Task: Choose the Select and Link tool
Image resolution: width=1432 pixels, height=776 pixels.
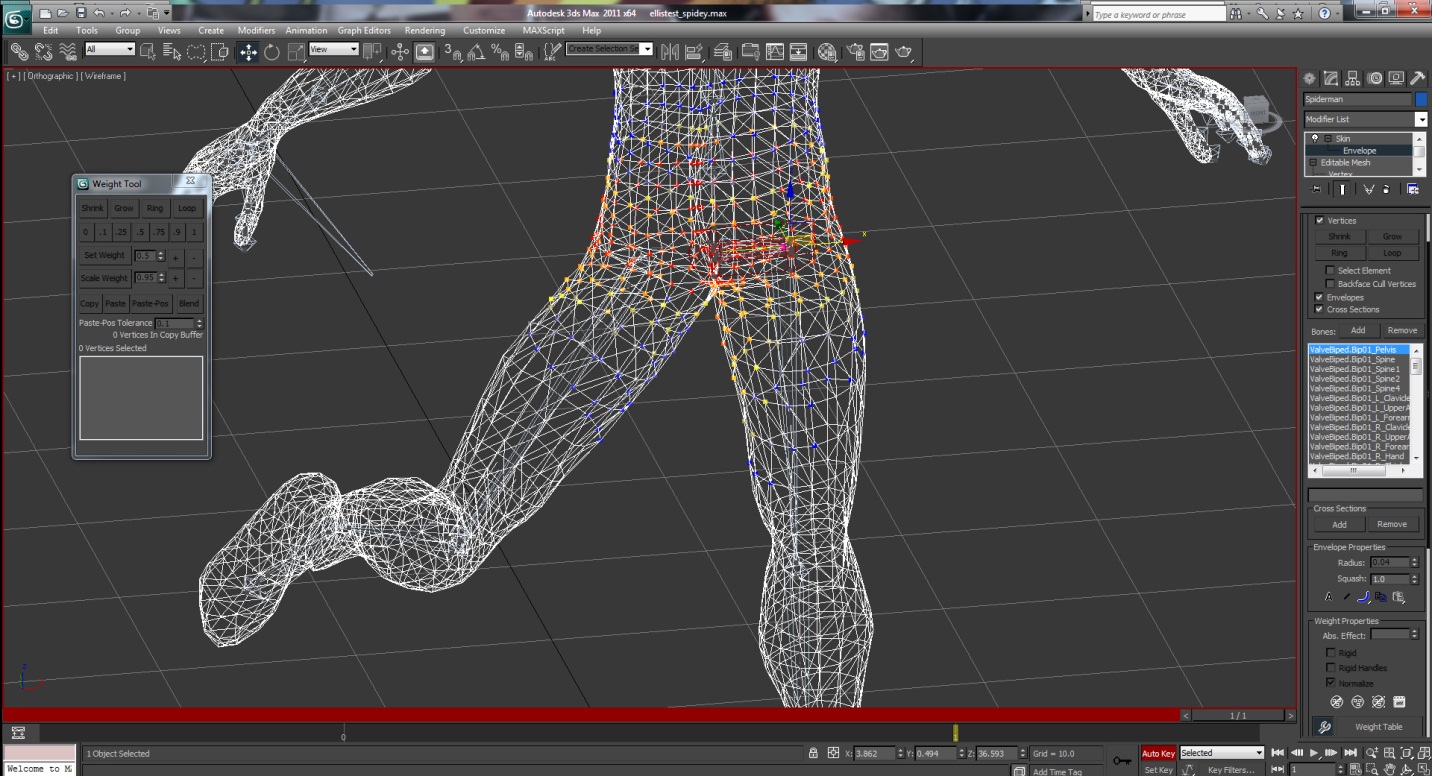Action: coord(19,52)
